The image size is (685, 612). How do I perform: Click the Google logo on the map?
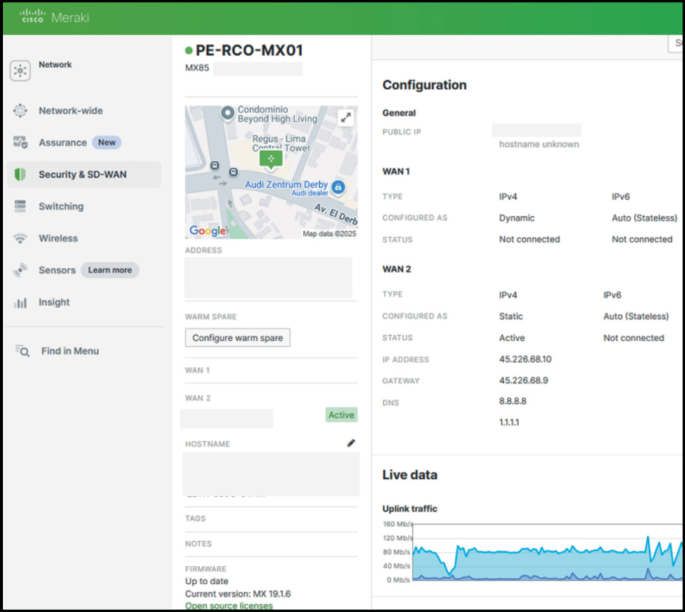click(x=208, y=231)
